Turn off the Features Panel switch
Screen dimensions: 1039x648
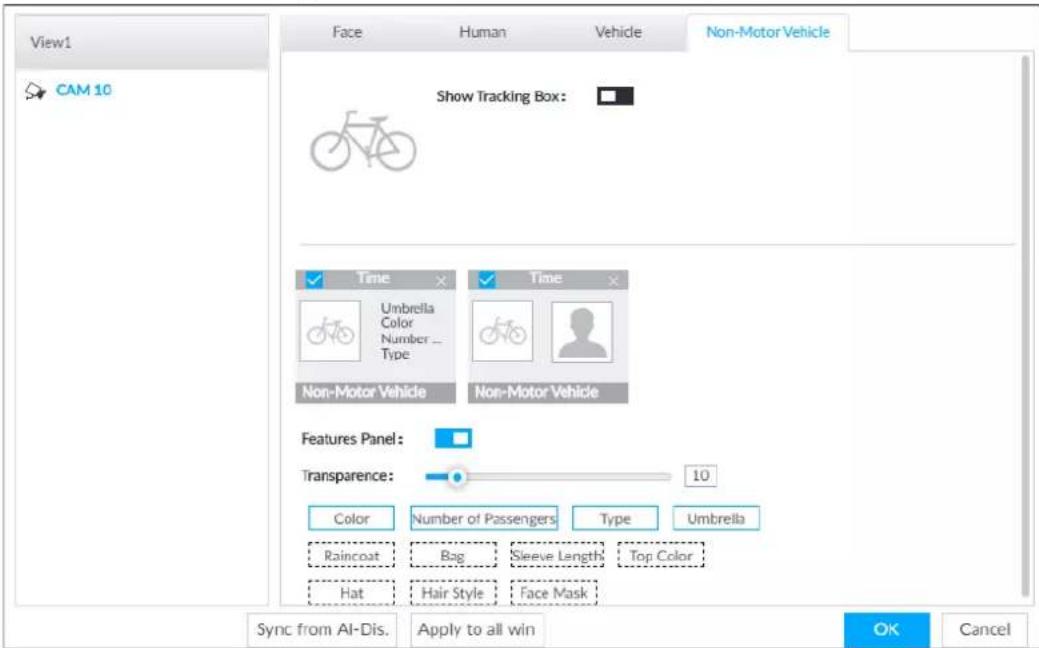pos(453,438)
